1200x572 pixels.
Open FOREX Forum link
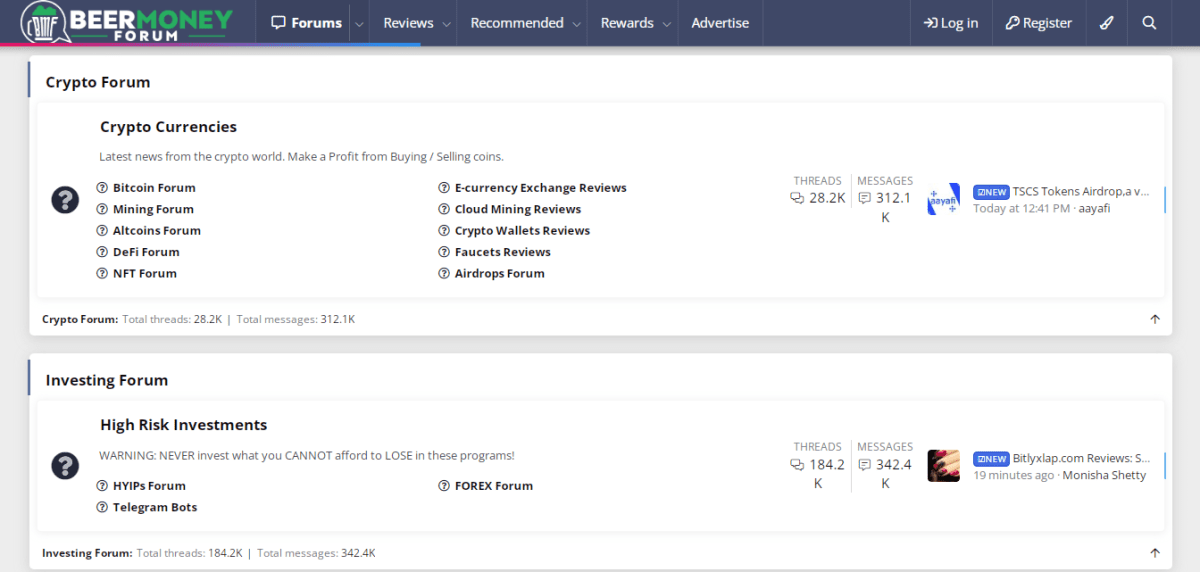pos(494,486)
